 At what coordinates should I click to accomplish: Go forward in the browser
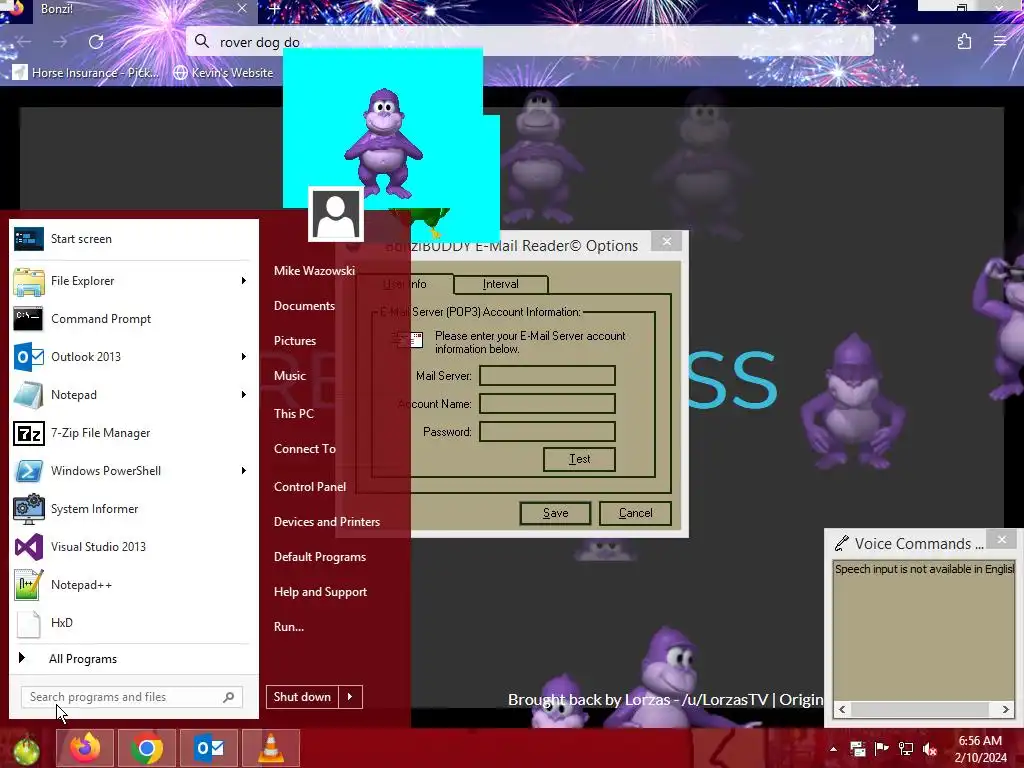60,42
